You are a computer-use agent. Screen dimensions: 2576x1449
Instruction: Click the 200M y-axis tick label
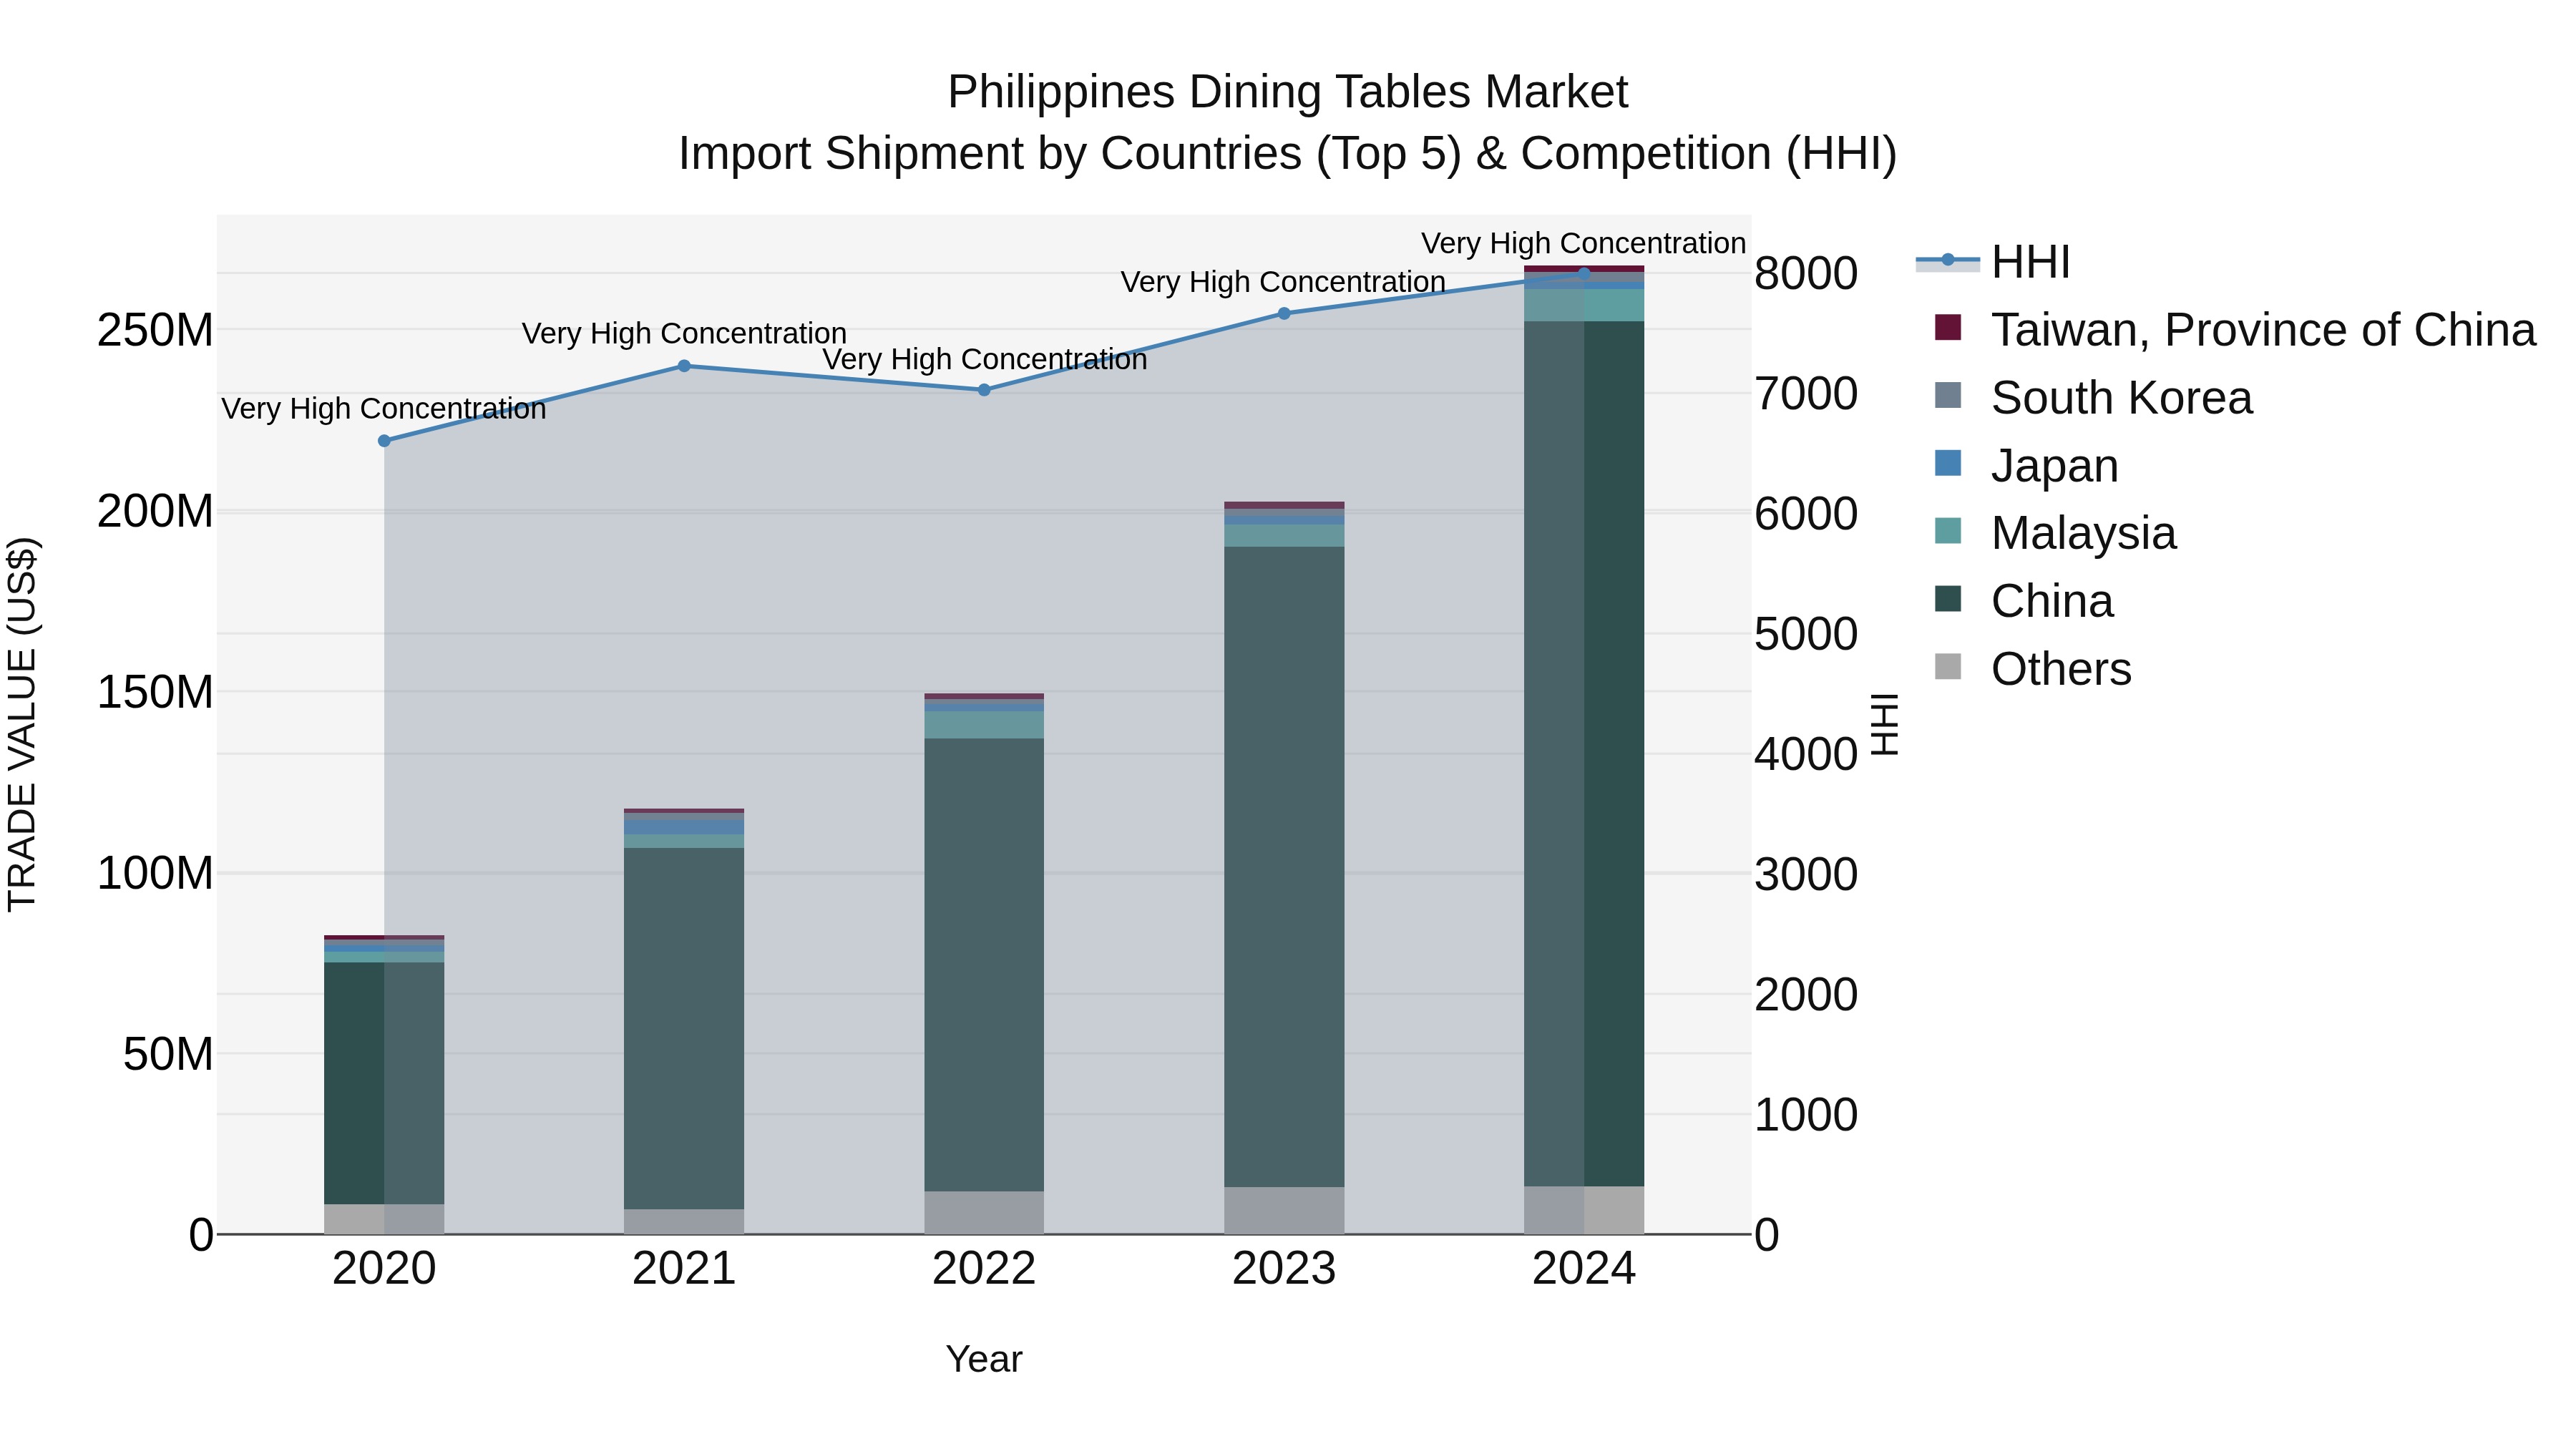155,511
